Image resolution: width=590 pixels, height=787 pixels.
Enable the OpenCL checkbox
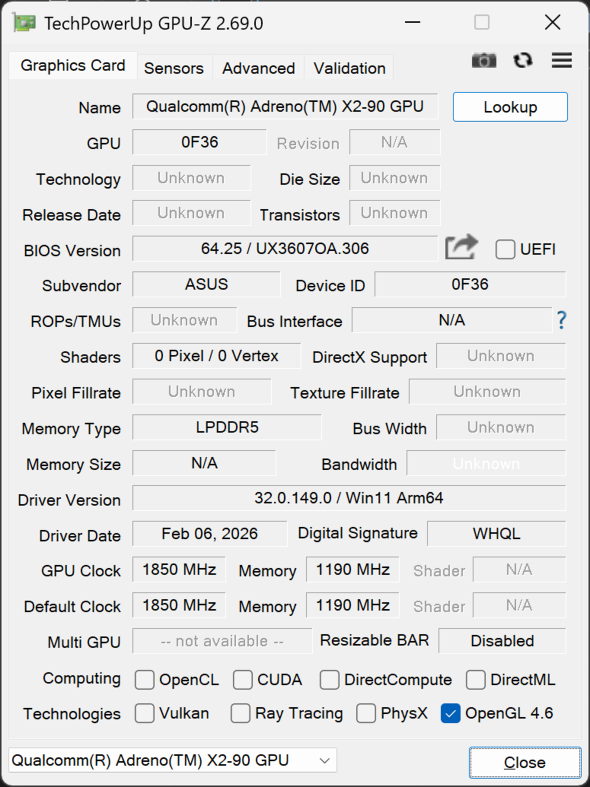144,680
